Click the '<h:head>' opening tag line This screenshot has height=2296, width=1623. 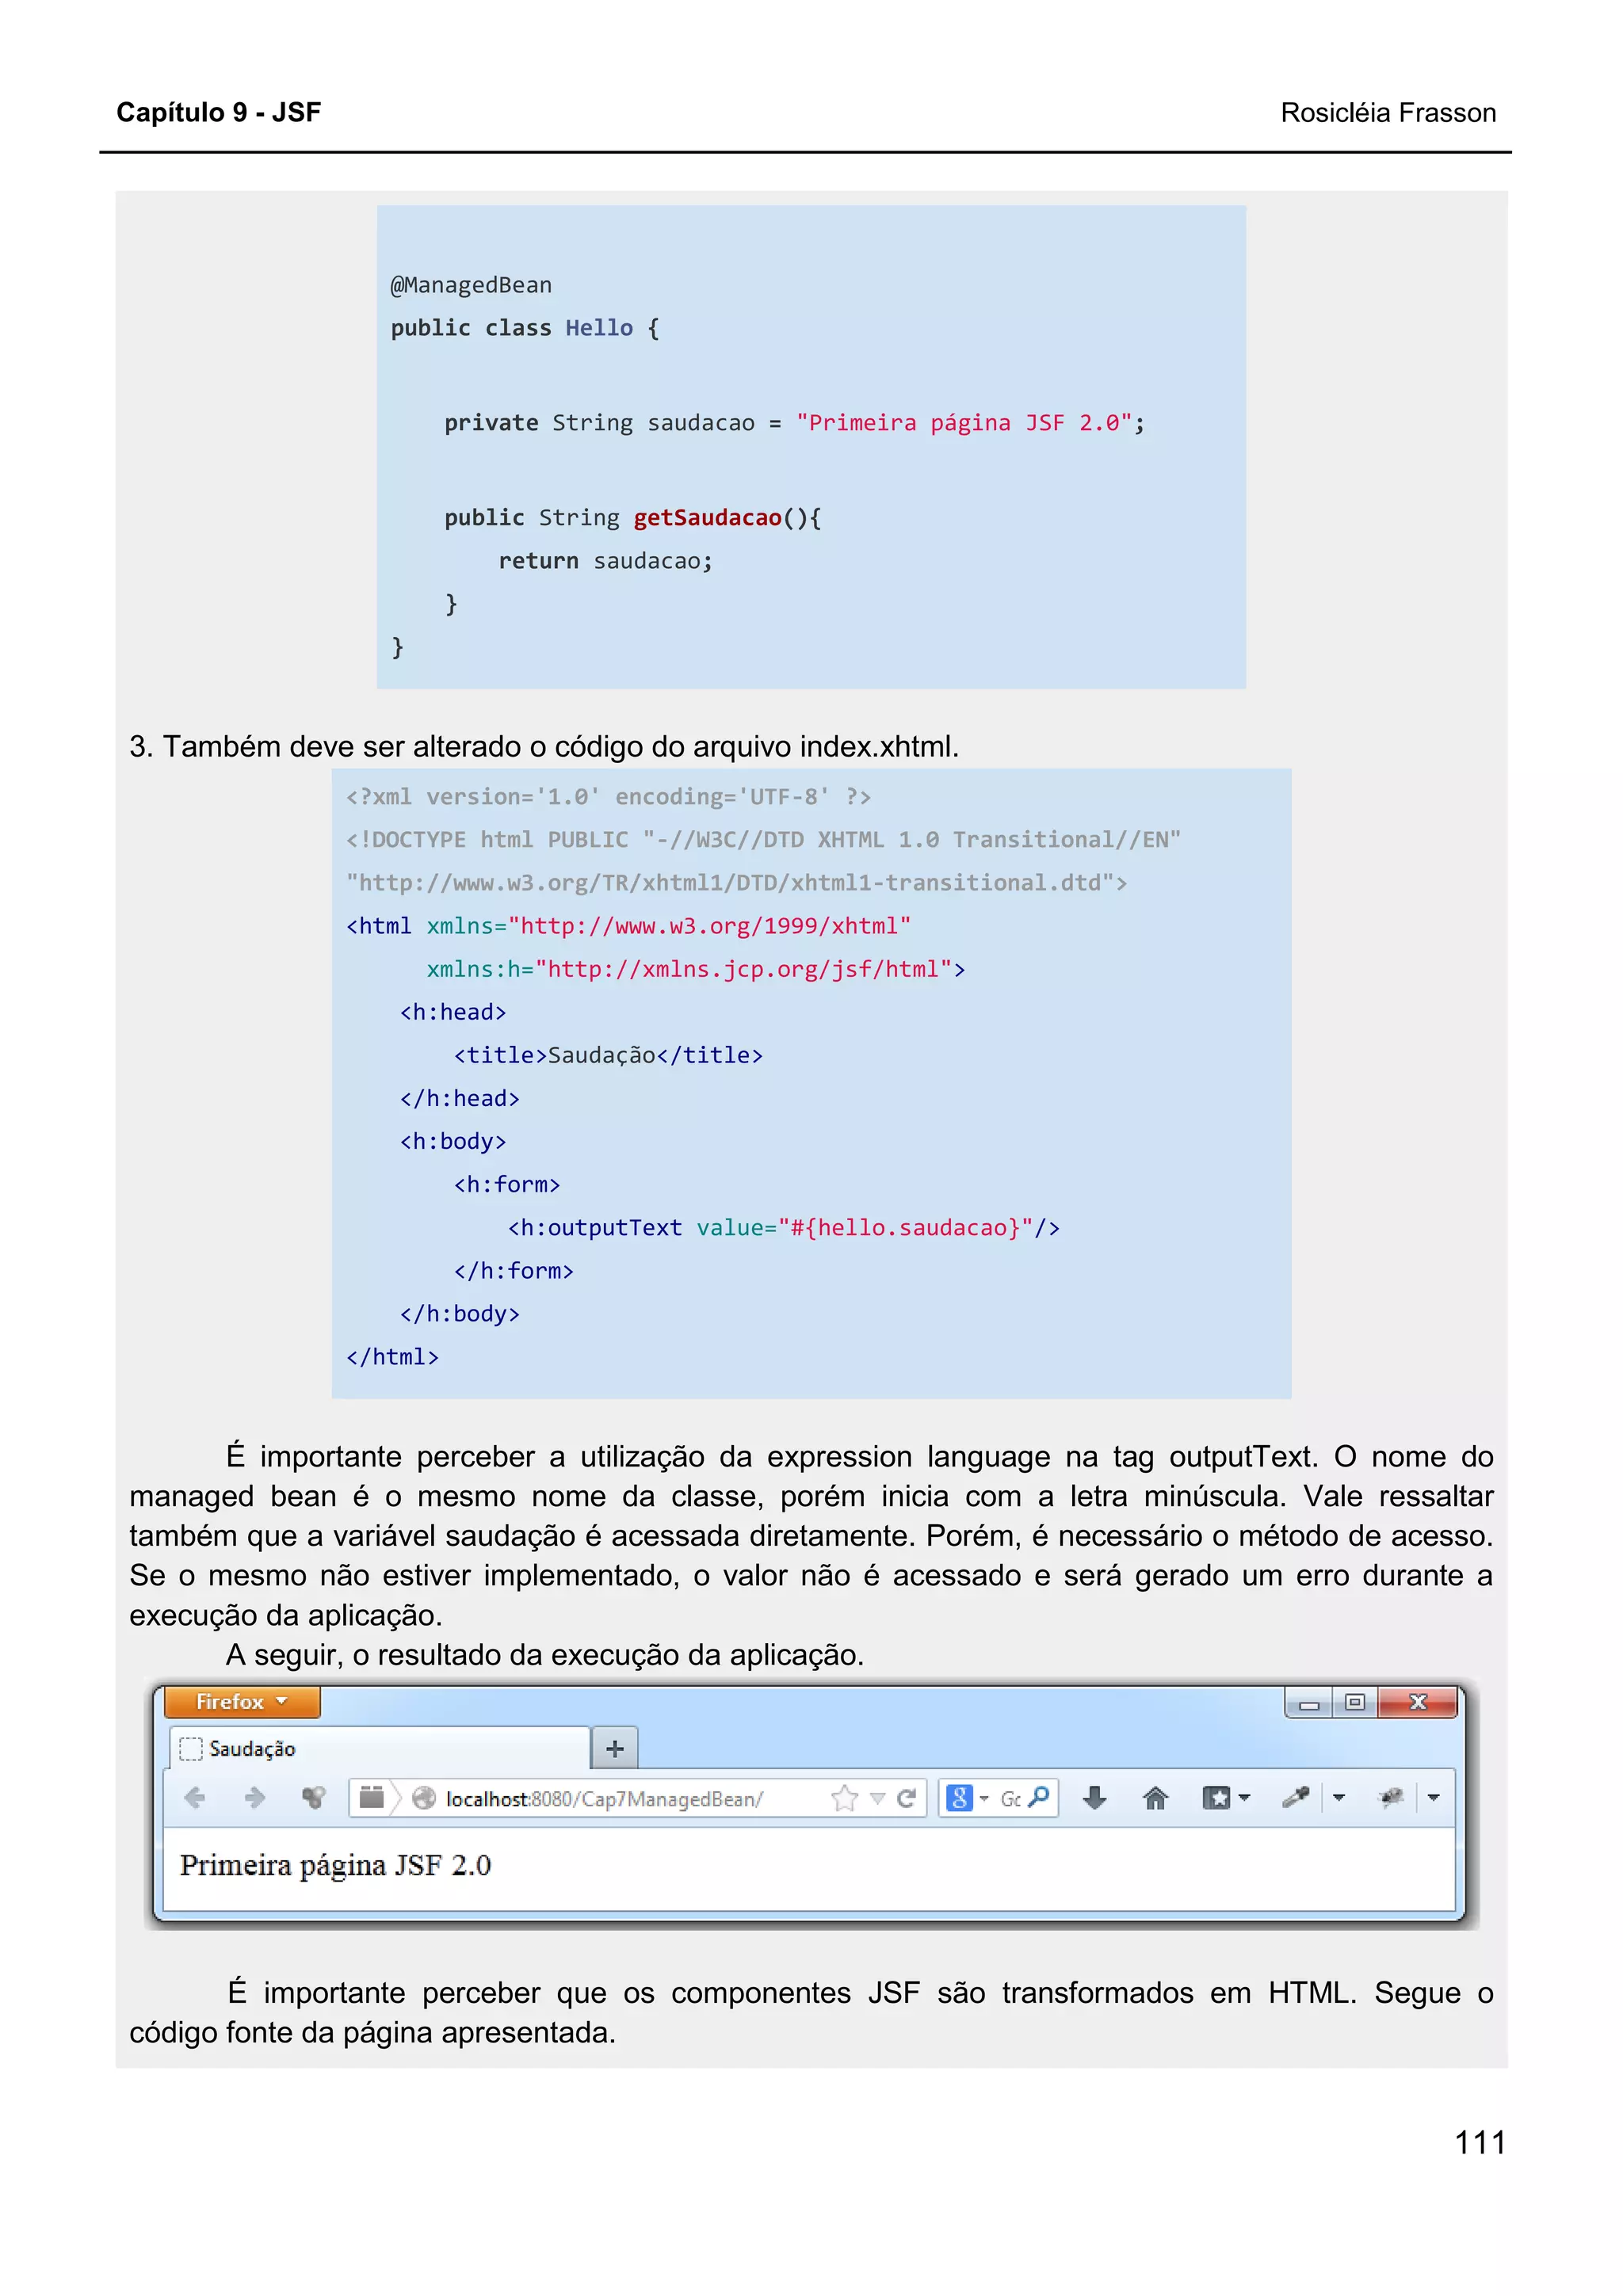tap(453, 1012)
